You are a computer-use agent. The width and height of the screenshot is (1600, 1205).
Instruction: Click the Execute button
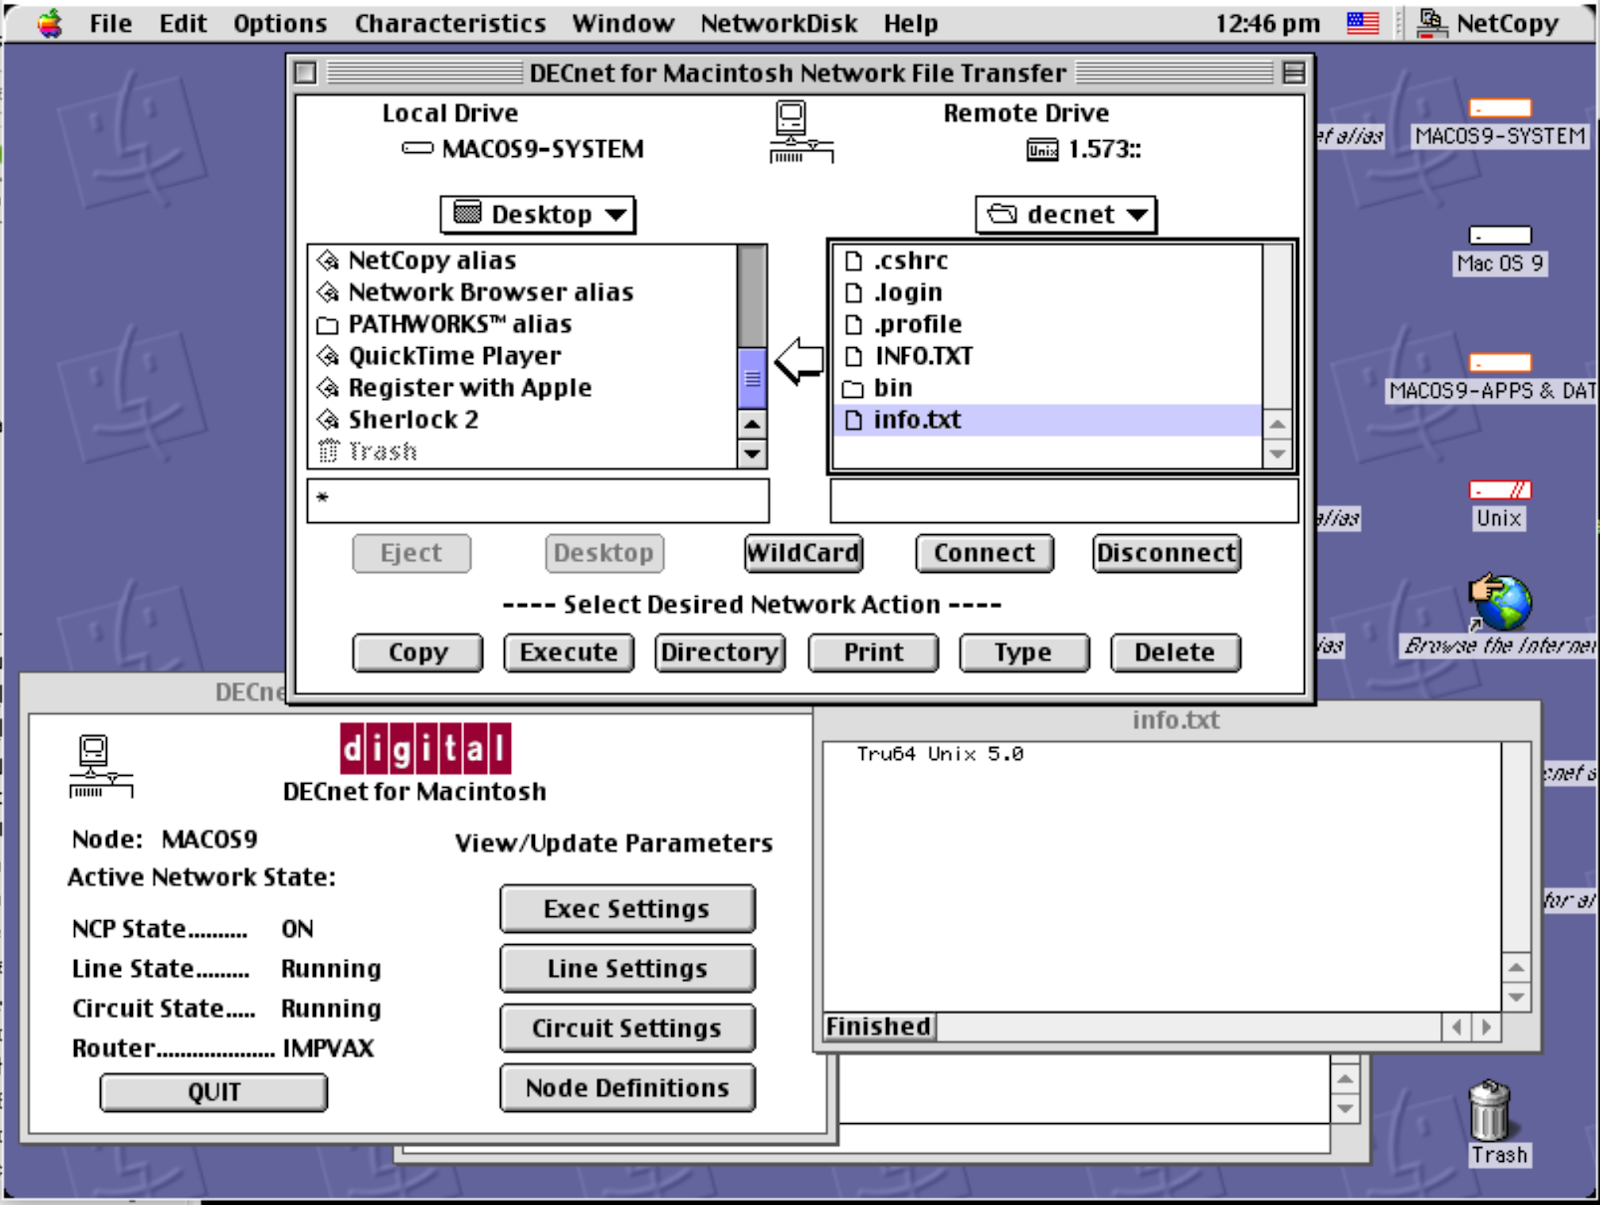click(569, 653)
